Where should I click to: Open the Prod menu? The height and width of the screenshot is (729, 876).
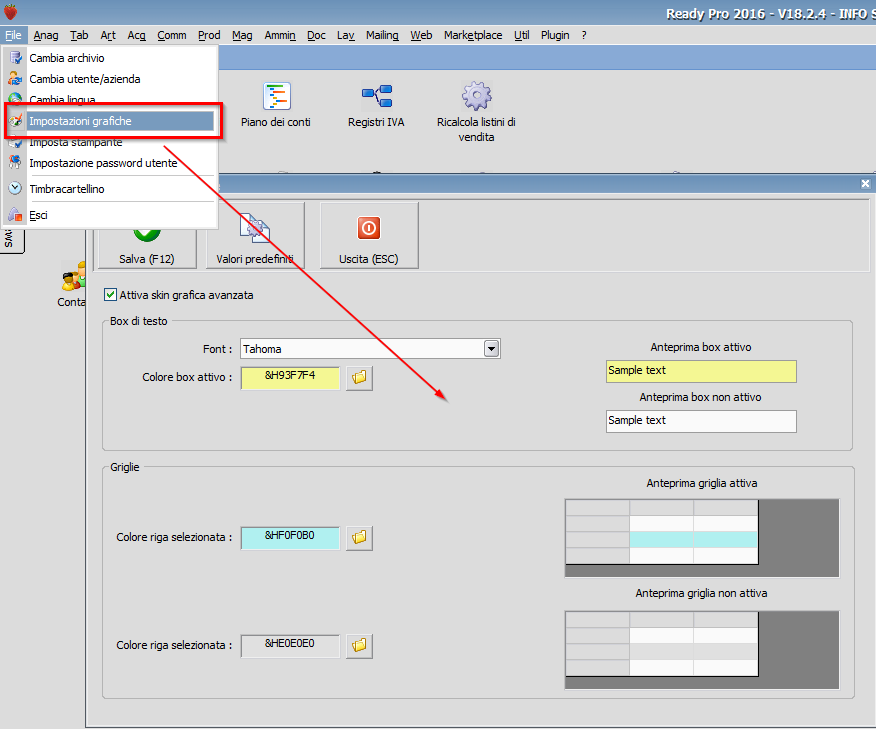click(x=209, y=35)
